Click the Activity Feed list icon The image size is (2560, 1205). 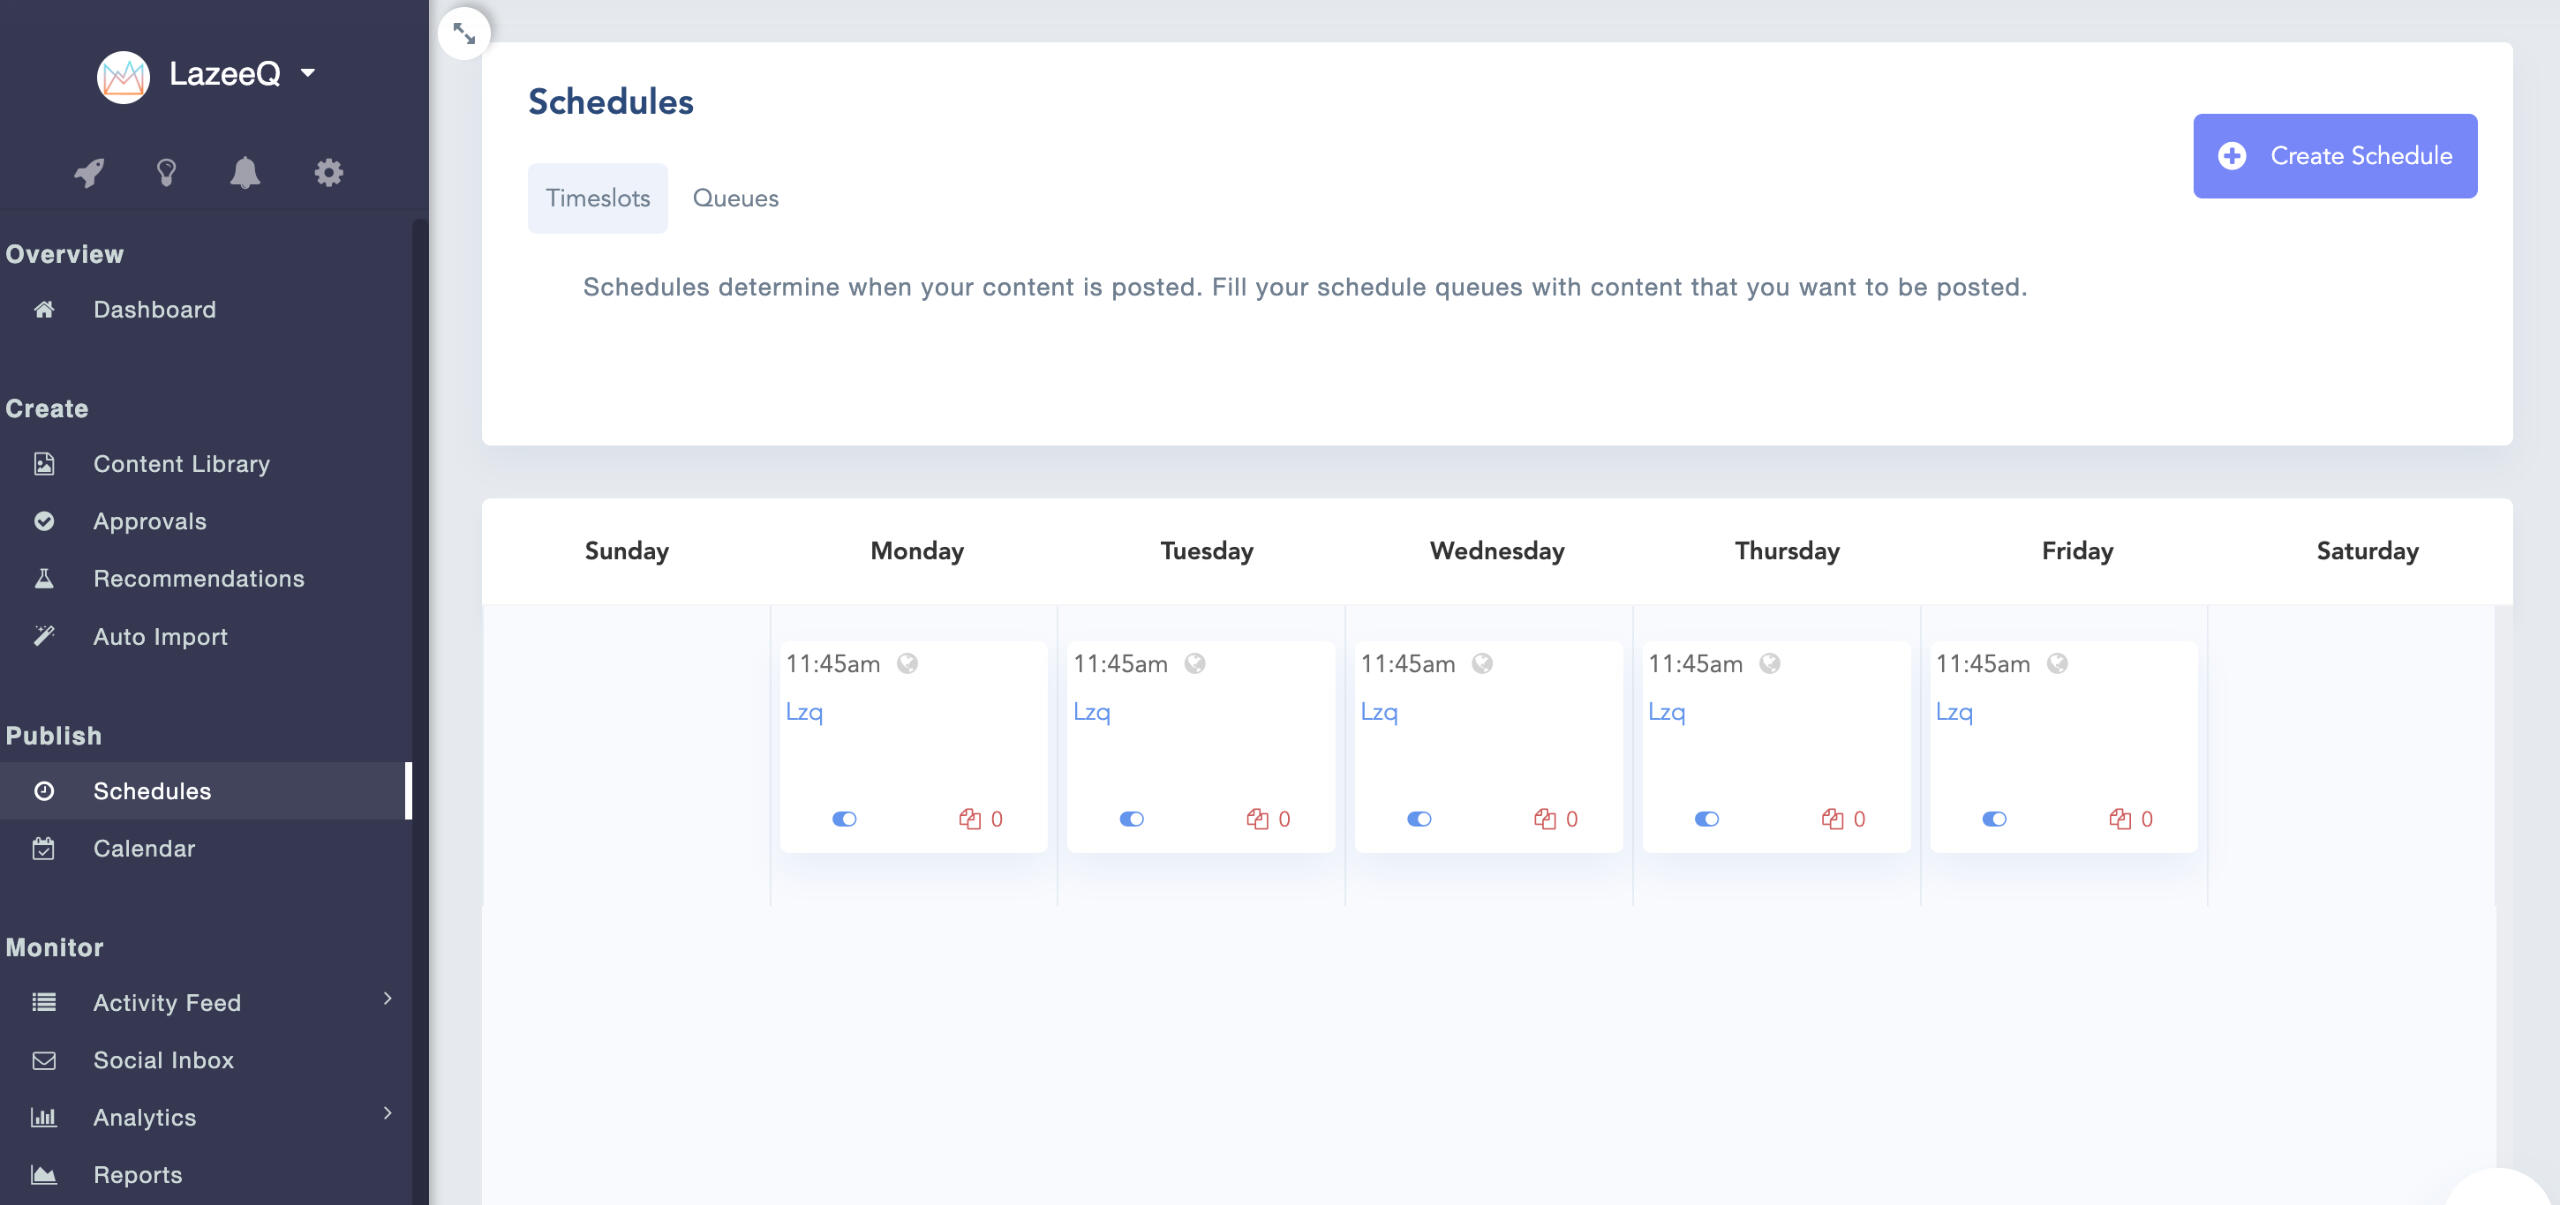44,1002
